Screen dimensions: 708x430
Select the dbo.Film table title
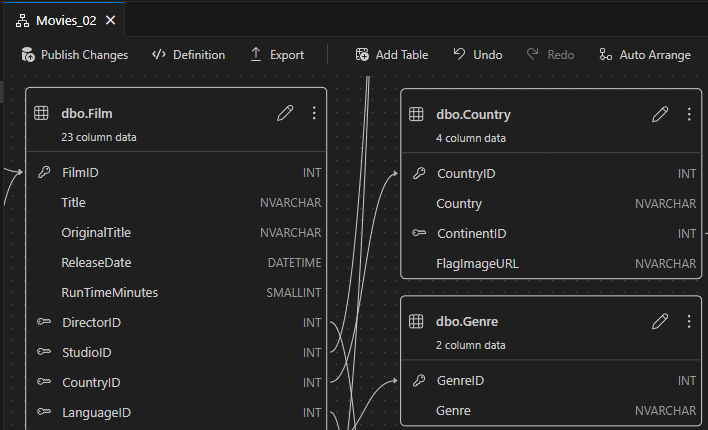pyautogui.click(x=87, y=113)
